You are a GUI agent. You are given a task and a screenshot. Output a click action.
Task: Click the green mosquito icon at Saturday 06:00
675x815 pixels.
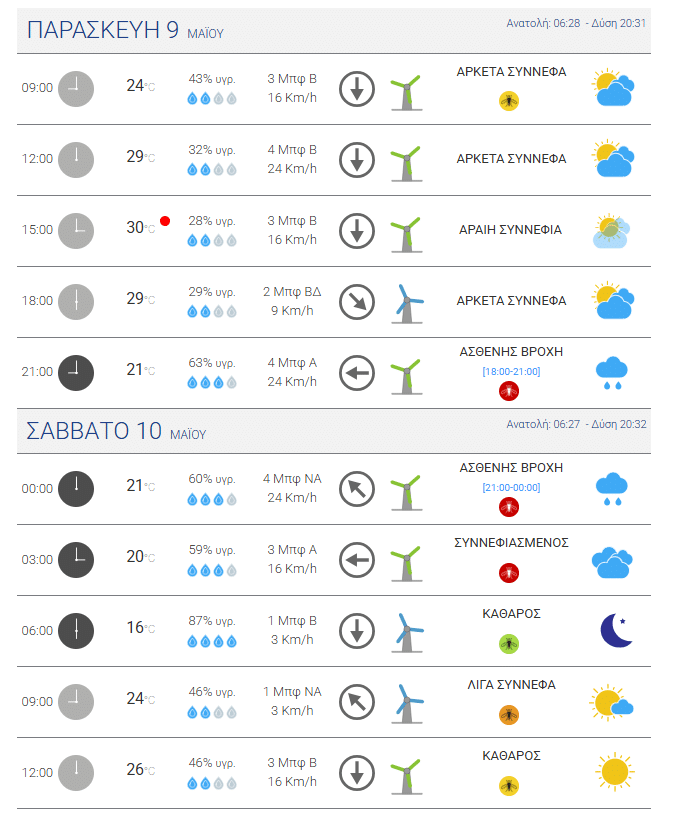509,644
